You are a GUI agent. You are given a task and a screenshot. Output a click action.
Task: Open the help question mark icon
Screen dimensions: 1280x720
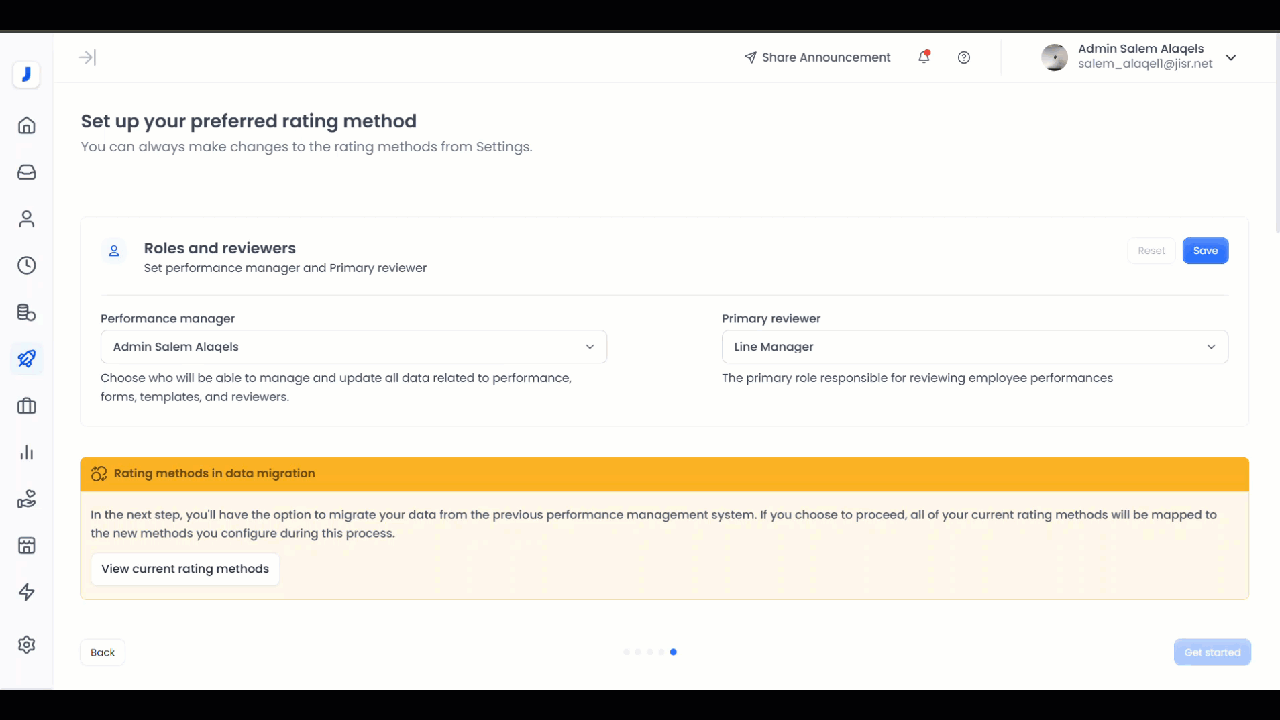[964, 57]
